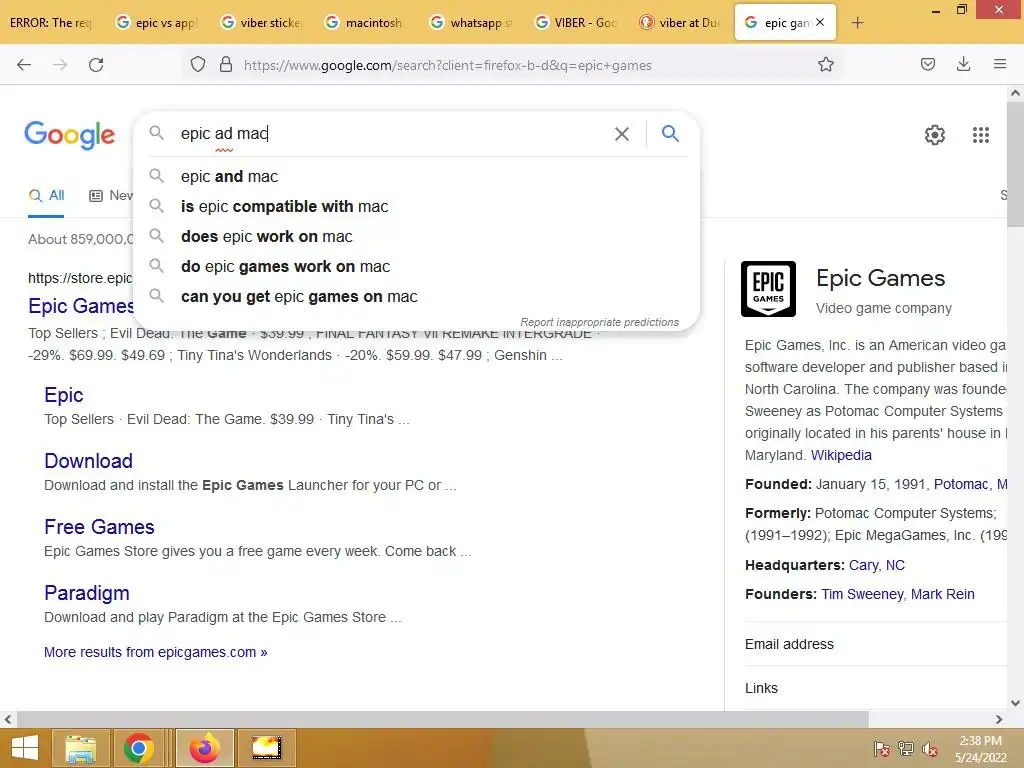Run the search with the blue magnifier icon
The width and height of the screenshot is (1024, 768).
point(670,133)
